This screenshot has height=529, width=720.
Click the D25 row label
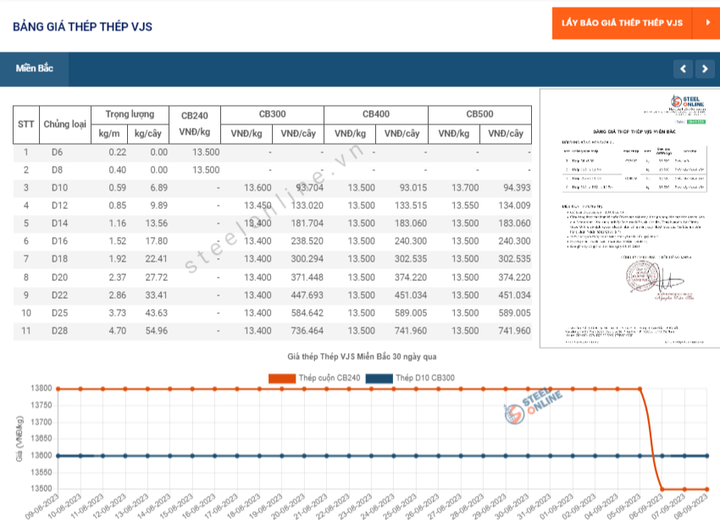coord(59,313)
